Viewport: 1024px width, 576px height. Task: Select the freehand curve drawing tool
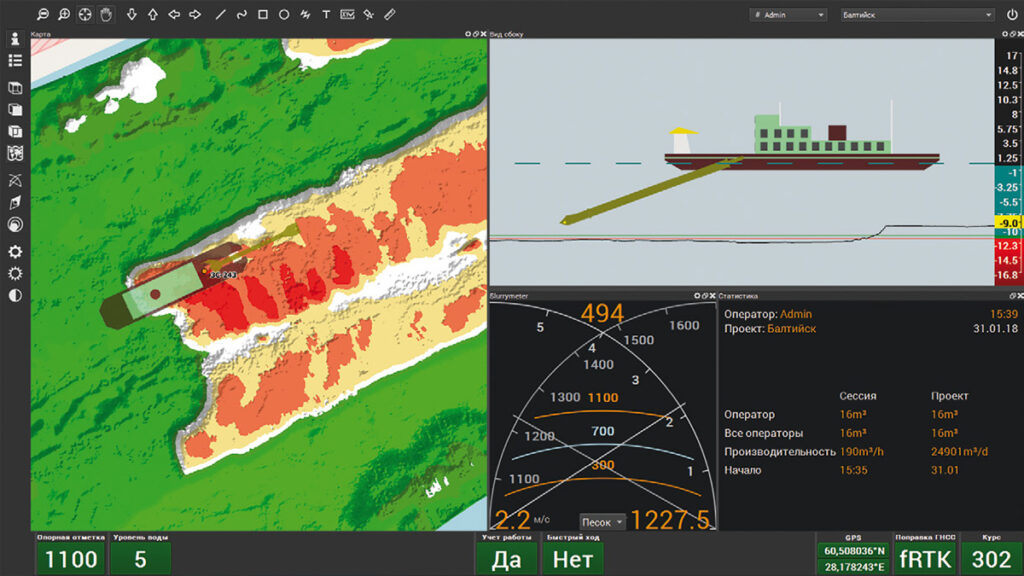click(x=242, y=14)
